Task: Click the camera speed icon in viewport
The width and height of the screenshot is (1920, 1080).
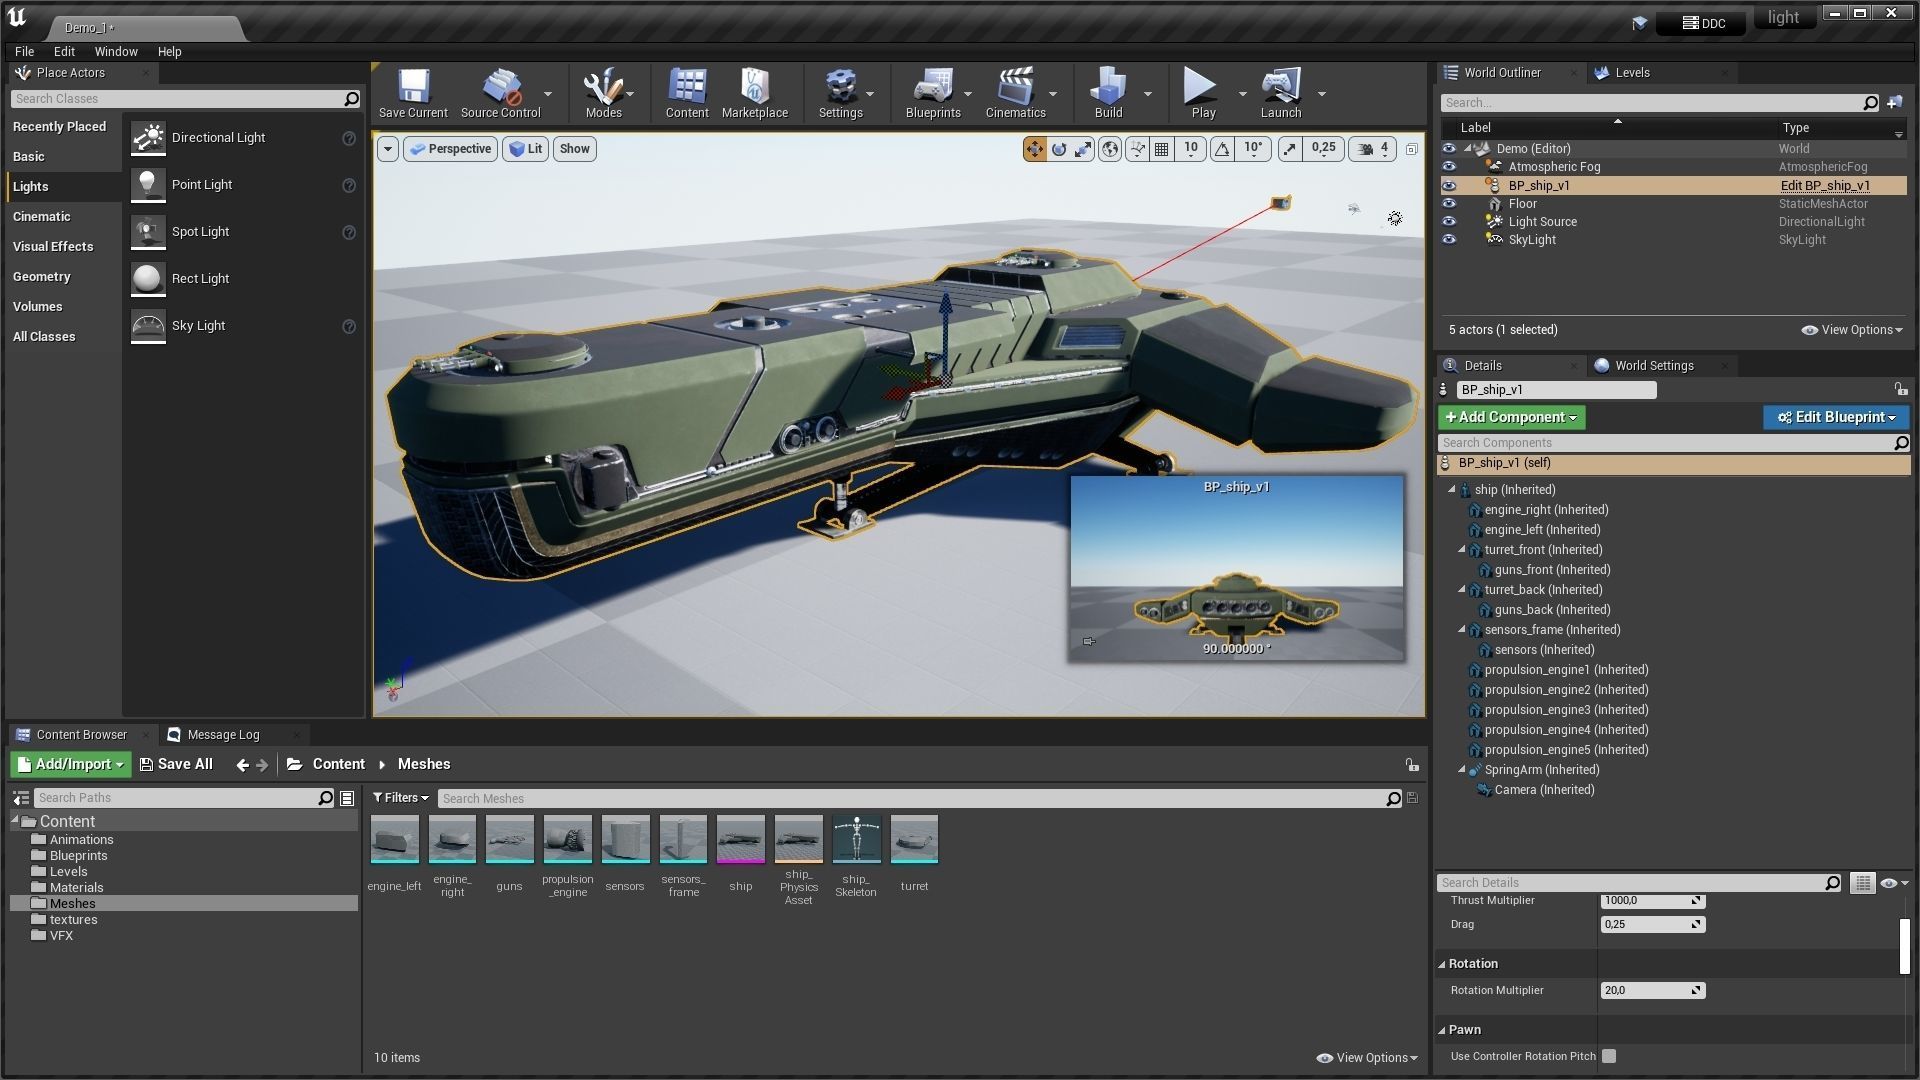Action: (x=1365, y=149)
